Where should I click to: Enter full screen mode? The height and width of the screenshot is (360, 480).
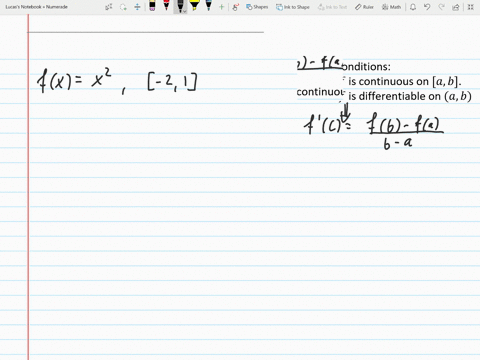(470, 7)
